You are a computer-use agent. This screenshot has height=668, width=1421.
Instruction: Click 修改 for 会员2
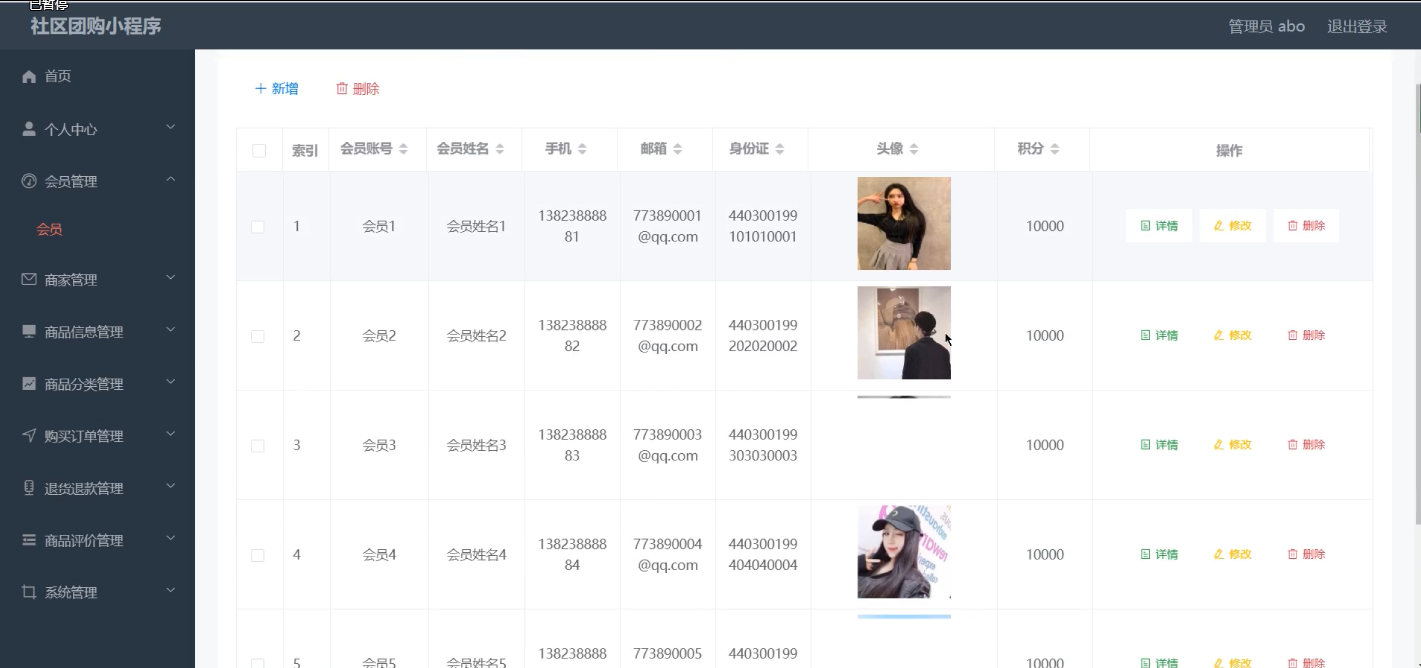(1232, 336)
